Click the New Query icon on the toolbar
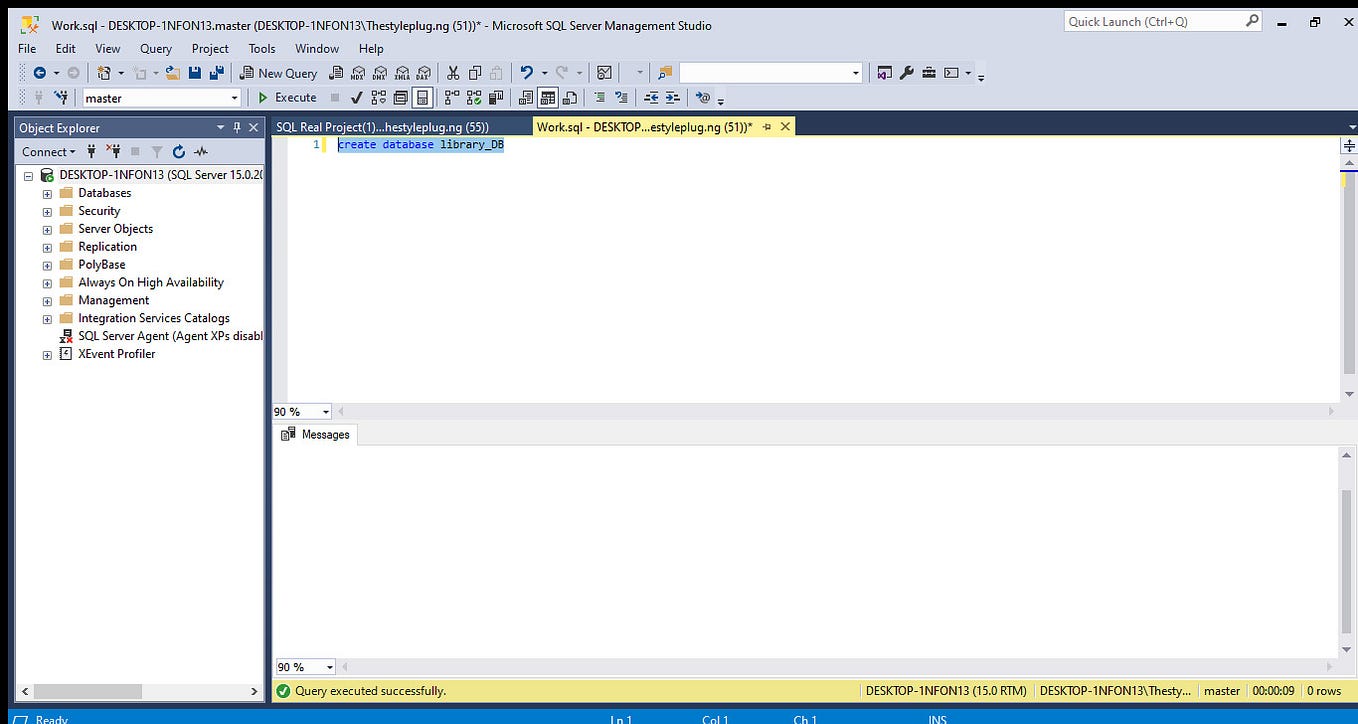Viewport: 1358px width, 724px height. point(278,72)
